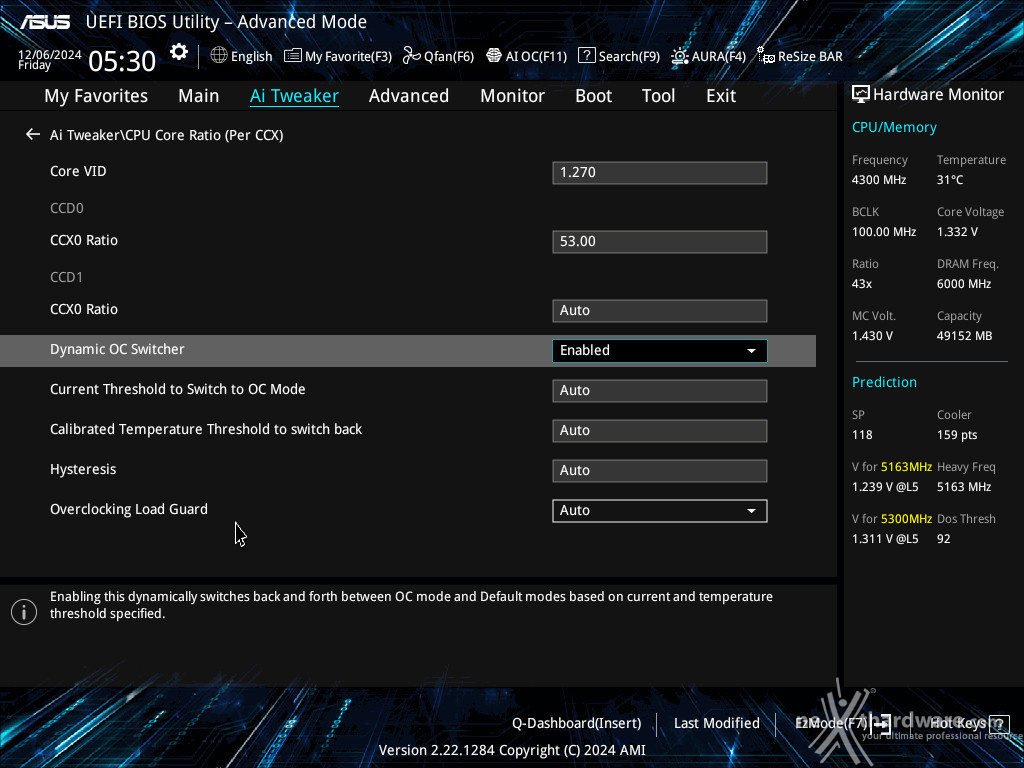Edit the CCD0 CCX0 Ratio field showing 53.00

(660, 242)
